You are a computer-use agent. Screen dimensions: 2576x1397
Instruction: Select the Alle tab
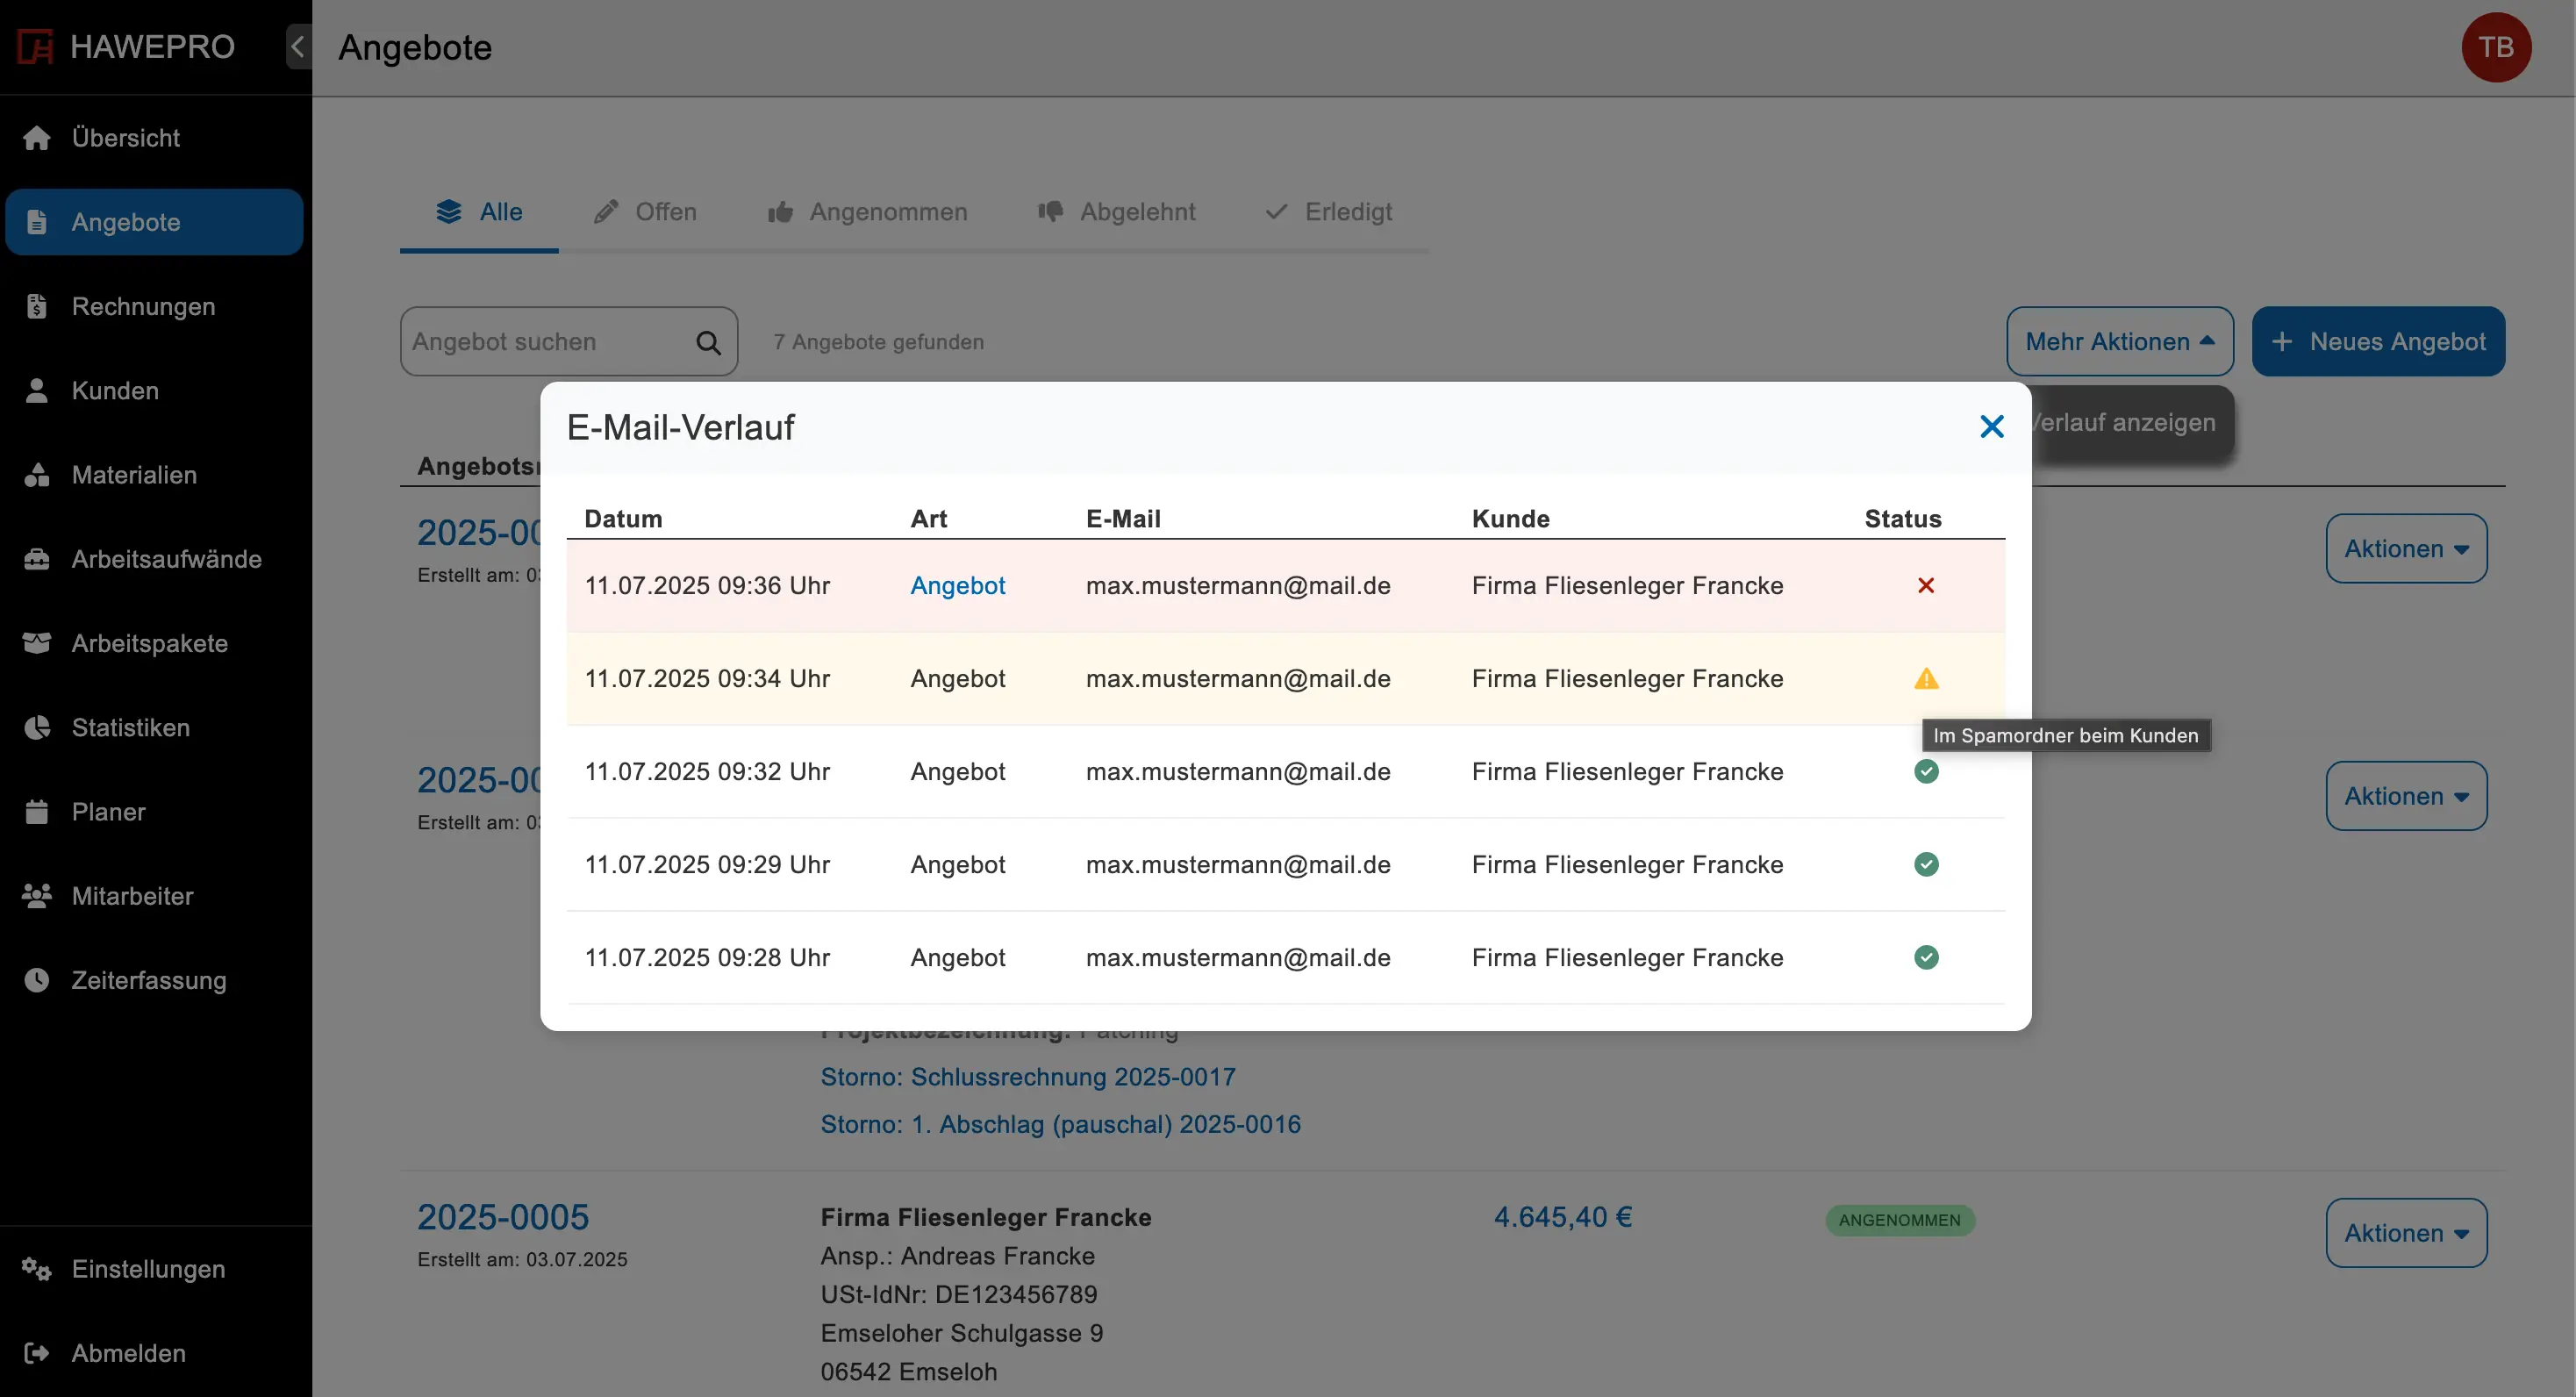[x=479, y=212]
